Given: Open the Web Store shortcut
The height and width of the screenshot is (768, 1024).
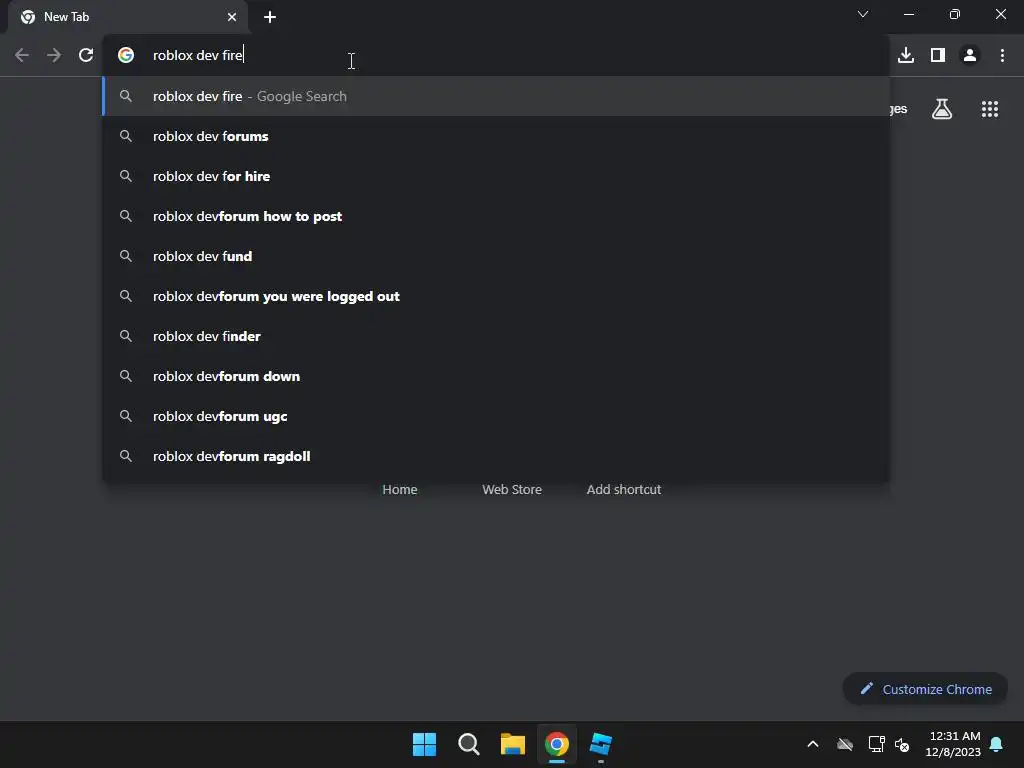Looking at the screenshot, I should (512, 490).
